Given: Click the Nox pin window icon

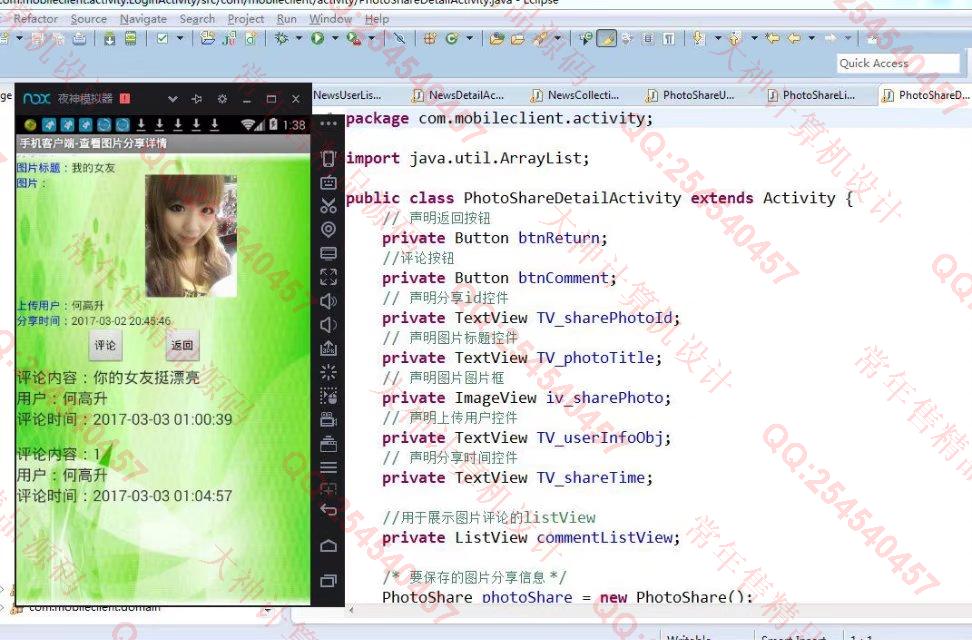Looking at the screenshot, I should pyautogui.click(x=197, y=99).
